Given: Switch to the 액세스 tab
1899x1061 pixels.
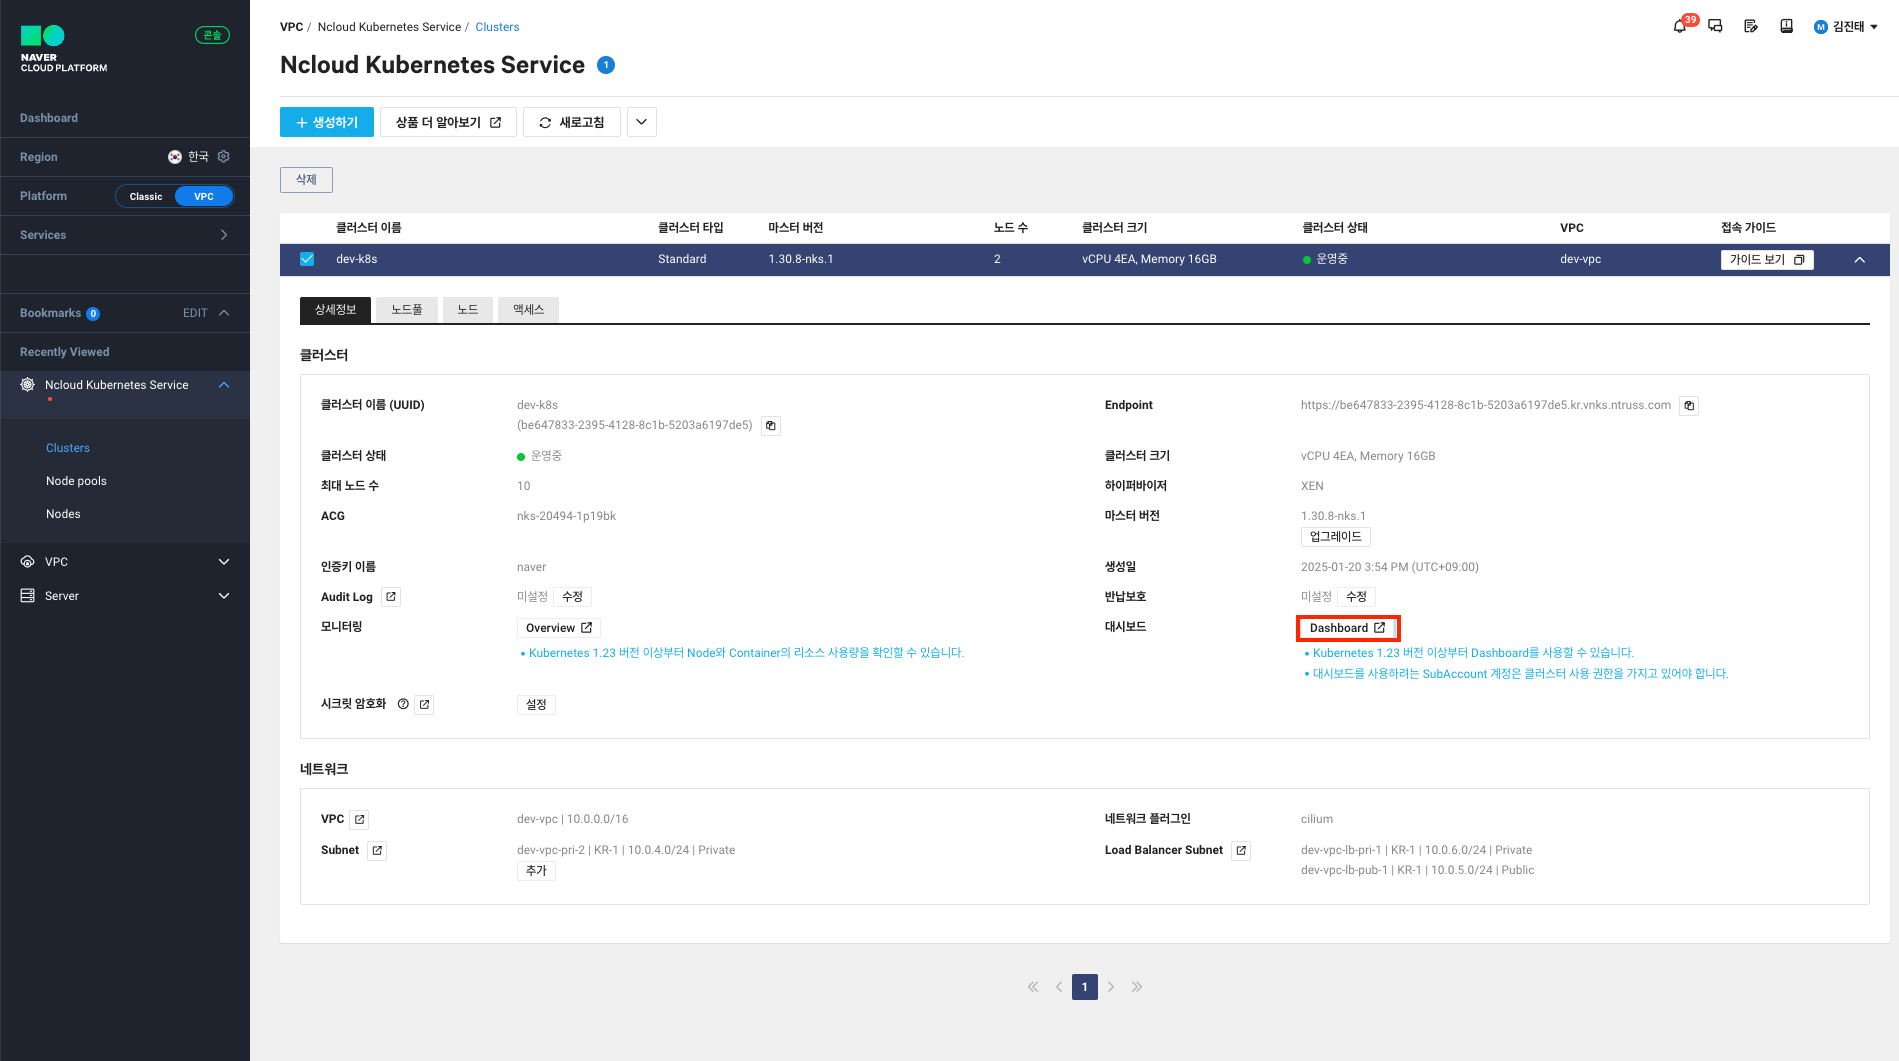Looking at the screenshot, I should (528, 310).
